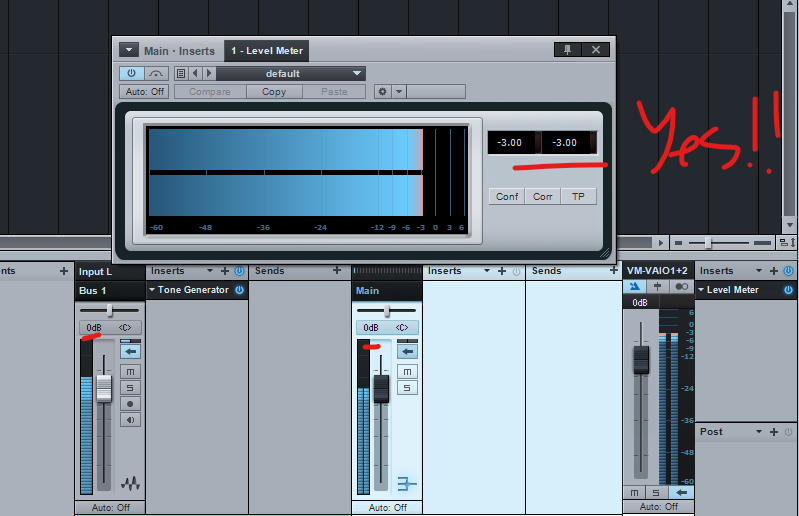
Task: Toggle VM-VAIO1+2 Inserts power button
Action: [788, 271]
